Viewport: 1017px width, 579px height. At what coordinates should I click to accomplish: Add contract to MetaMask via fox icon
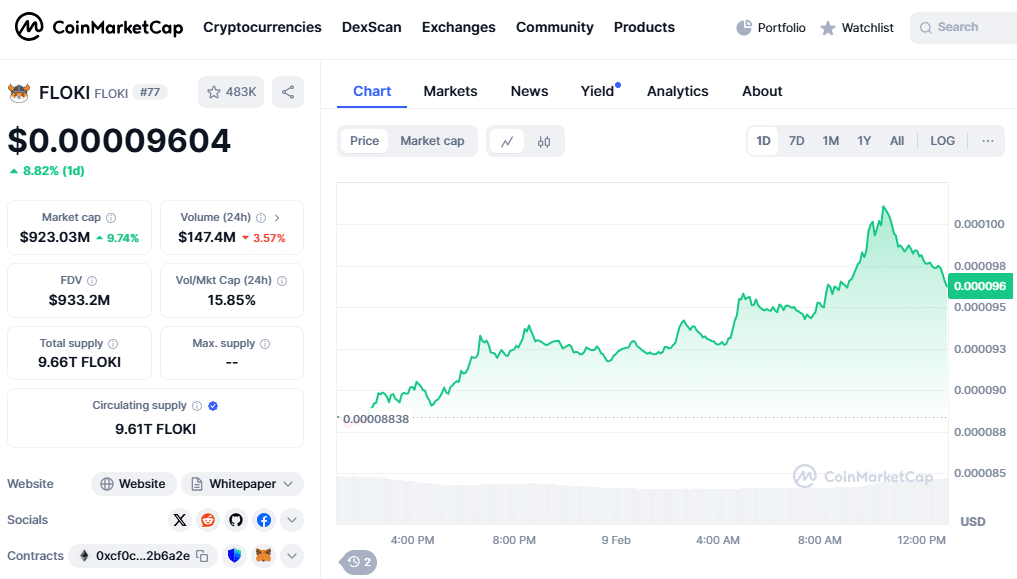(x=264, y=556)
